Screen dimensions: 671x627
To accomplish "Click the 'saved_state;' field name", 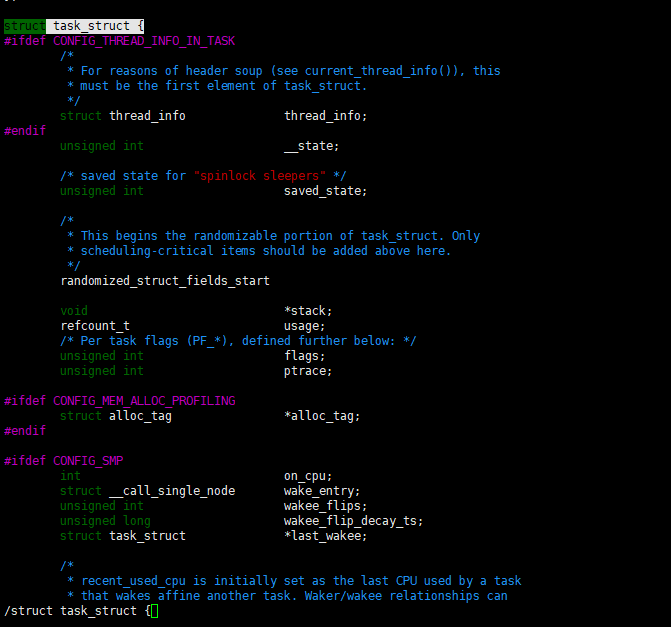I will click(x=326, y=191).
